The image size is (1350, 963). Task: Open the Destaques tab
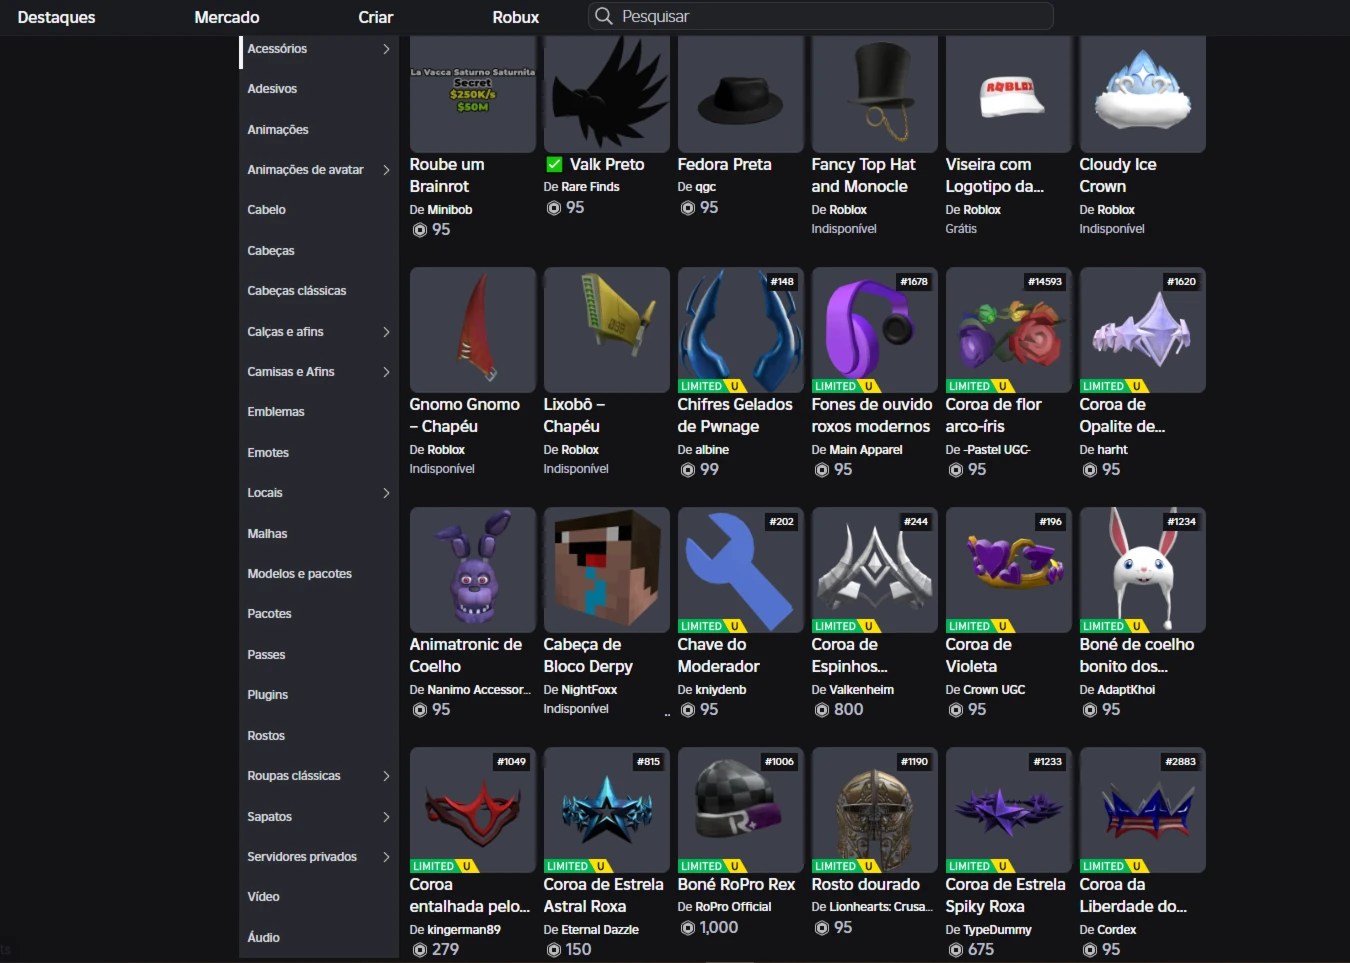coord(57,17)
